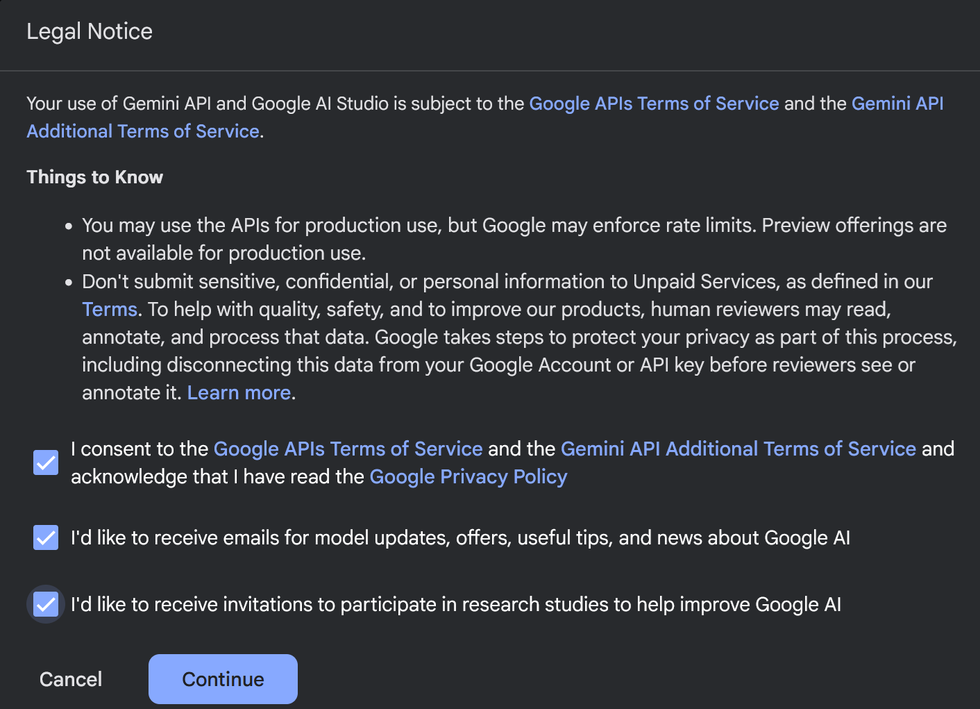Click the research studies invitation label text
The image size is (980, 709).
[455, 604]
